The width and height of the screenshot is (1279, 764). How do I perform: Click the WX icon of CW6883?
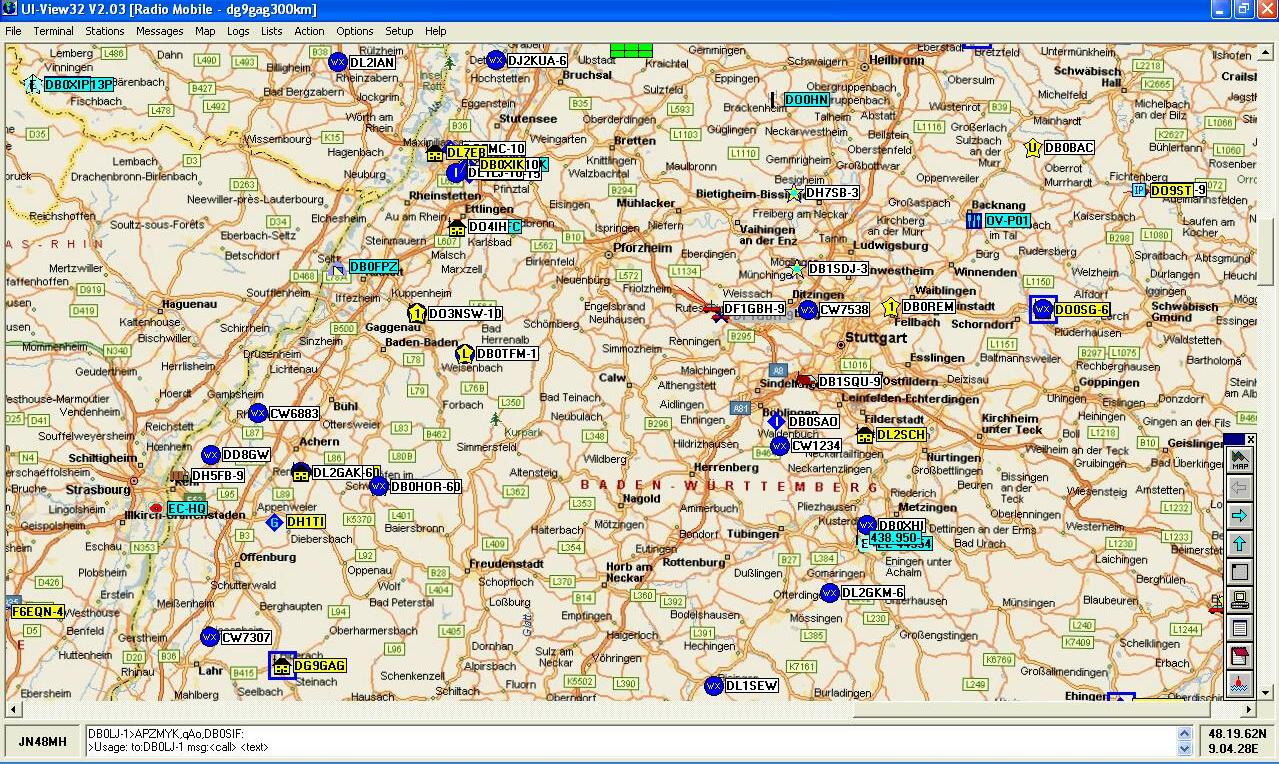click(x=257, y=413)
